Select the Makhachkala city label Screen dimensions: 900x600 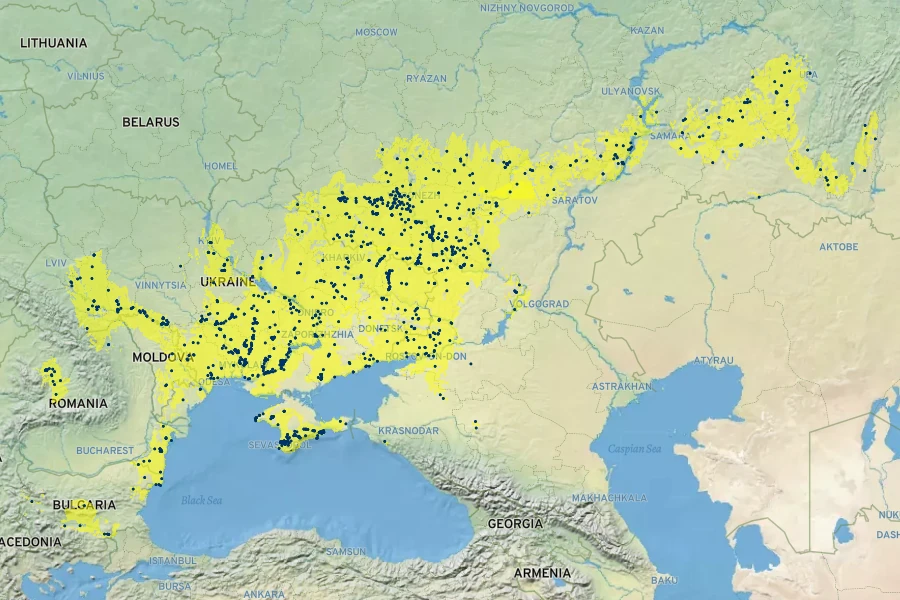coord(609,497)
